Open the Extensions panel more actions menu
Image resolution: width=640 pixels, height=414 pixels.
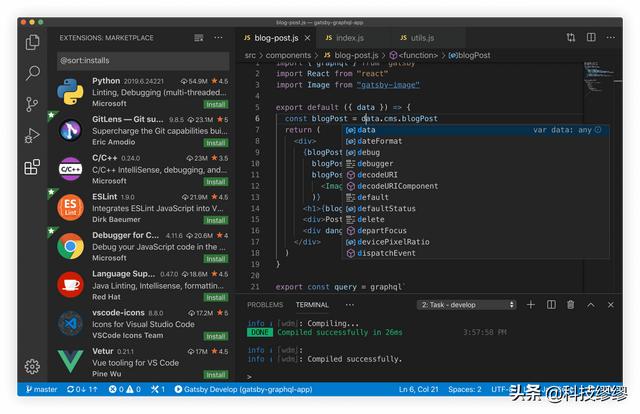pyautogui.click(x=220, y=38)
